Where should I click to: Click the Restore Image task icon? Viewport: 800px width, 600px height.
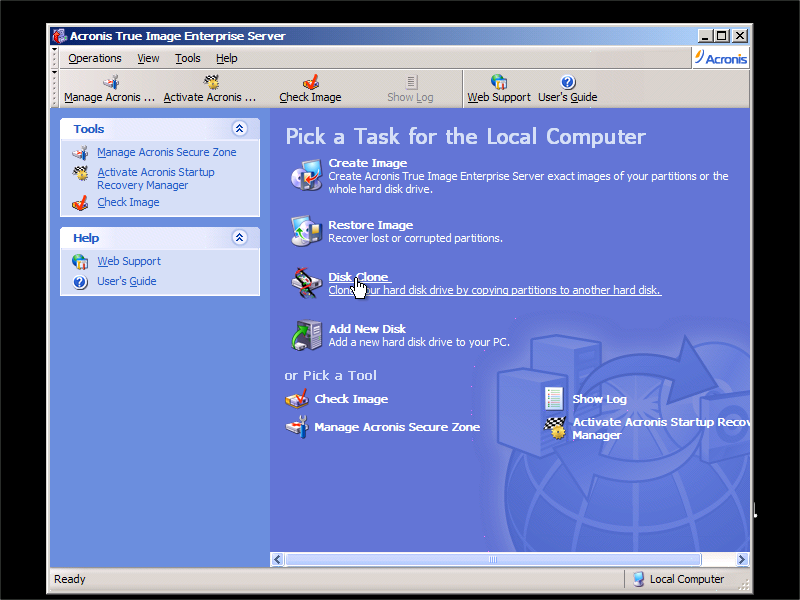(x=306, y=231)
